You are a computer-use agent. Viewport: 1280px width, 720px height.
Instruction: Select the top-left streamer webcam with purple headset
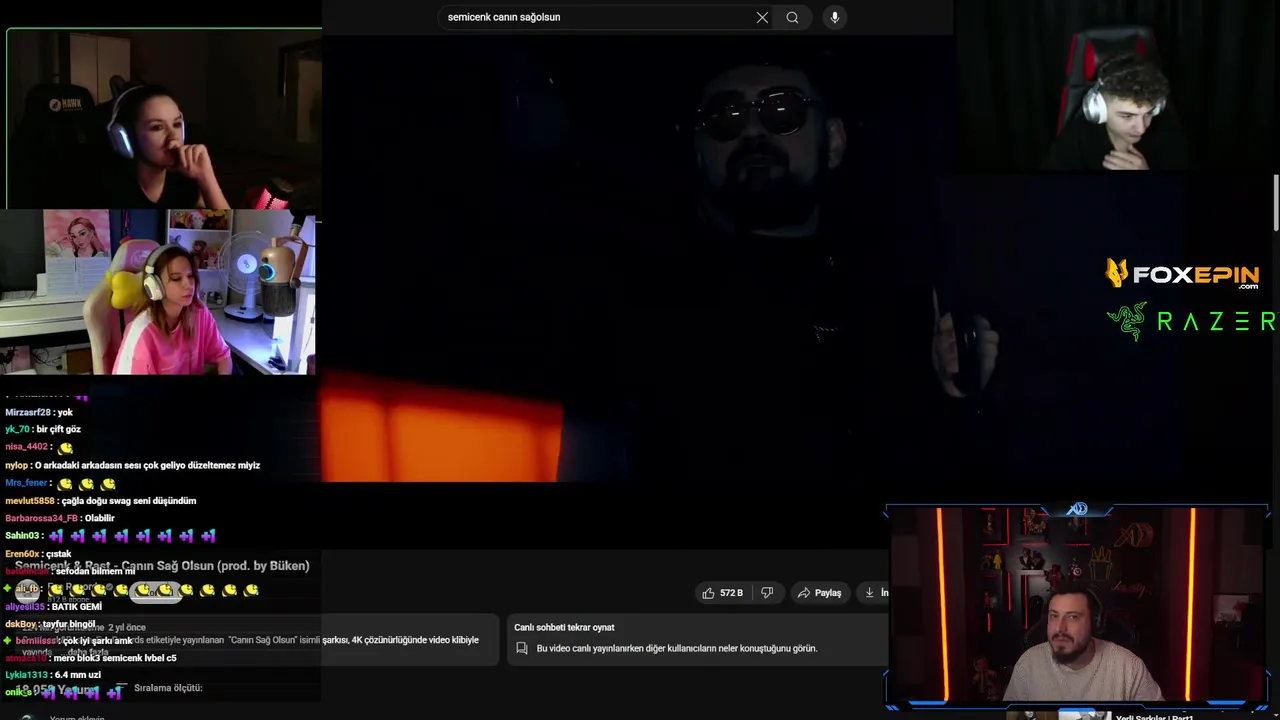(164, 118)
